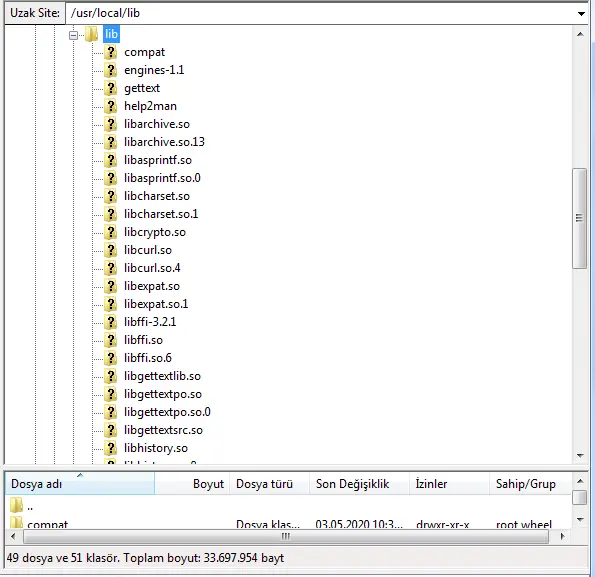Click the question-mark icon beside compat
Screen dimensions: 595x577
click(110, 52)
